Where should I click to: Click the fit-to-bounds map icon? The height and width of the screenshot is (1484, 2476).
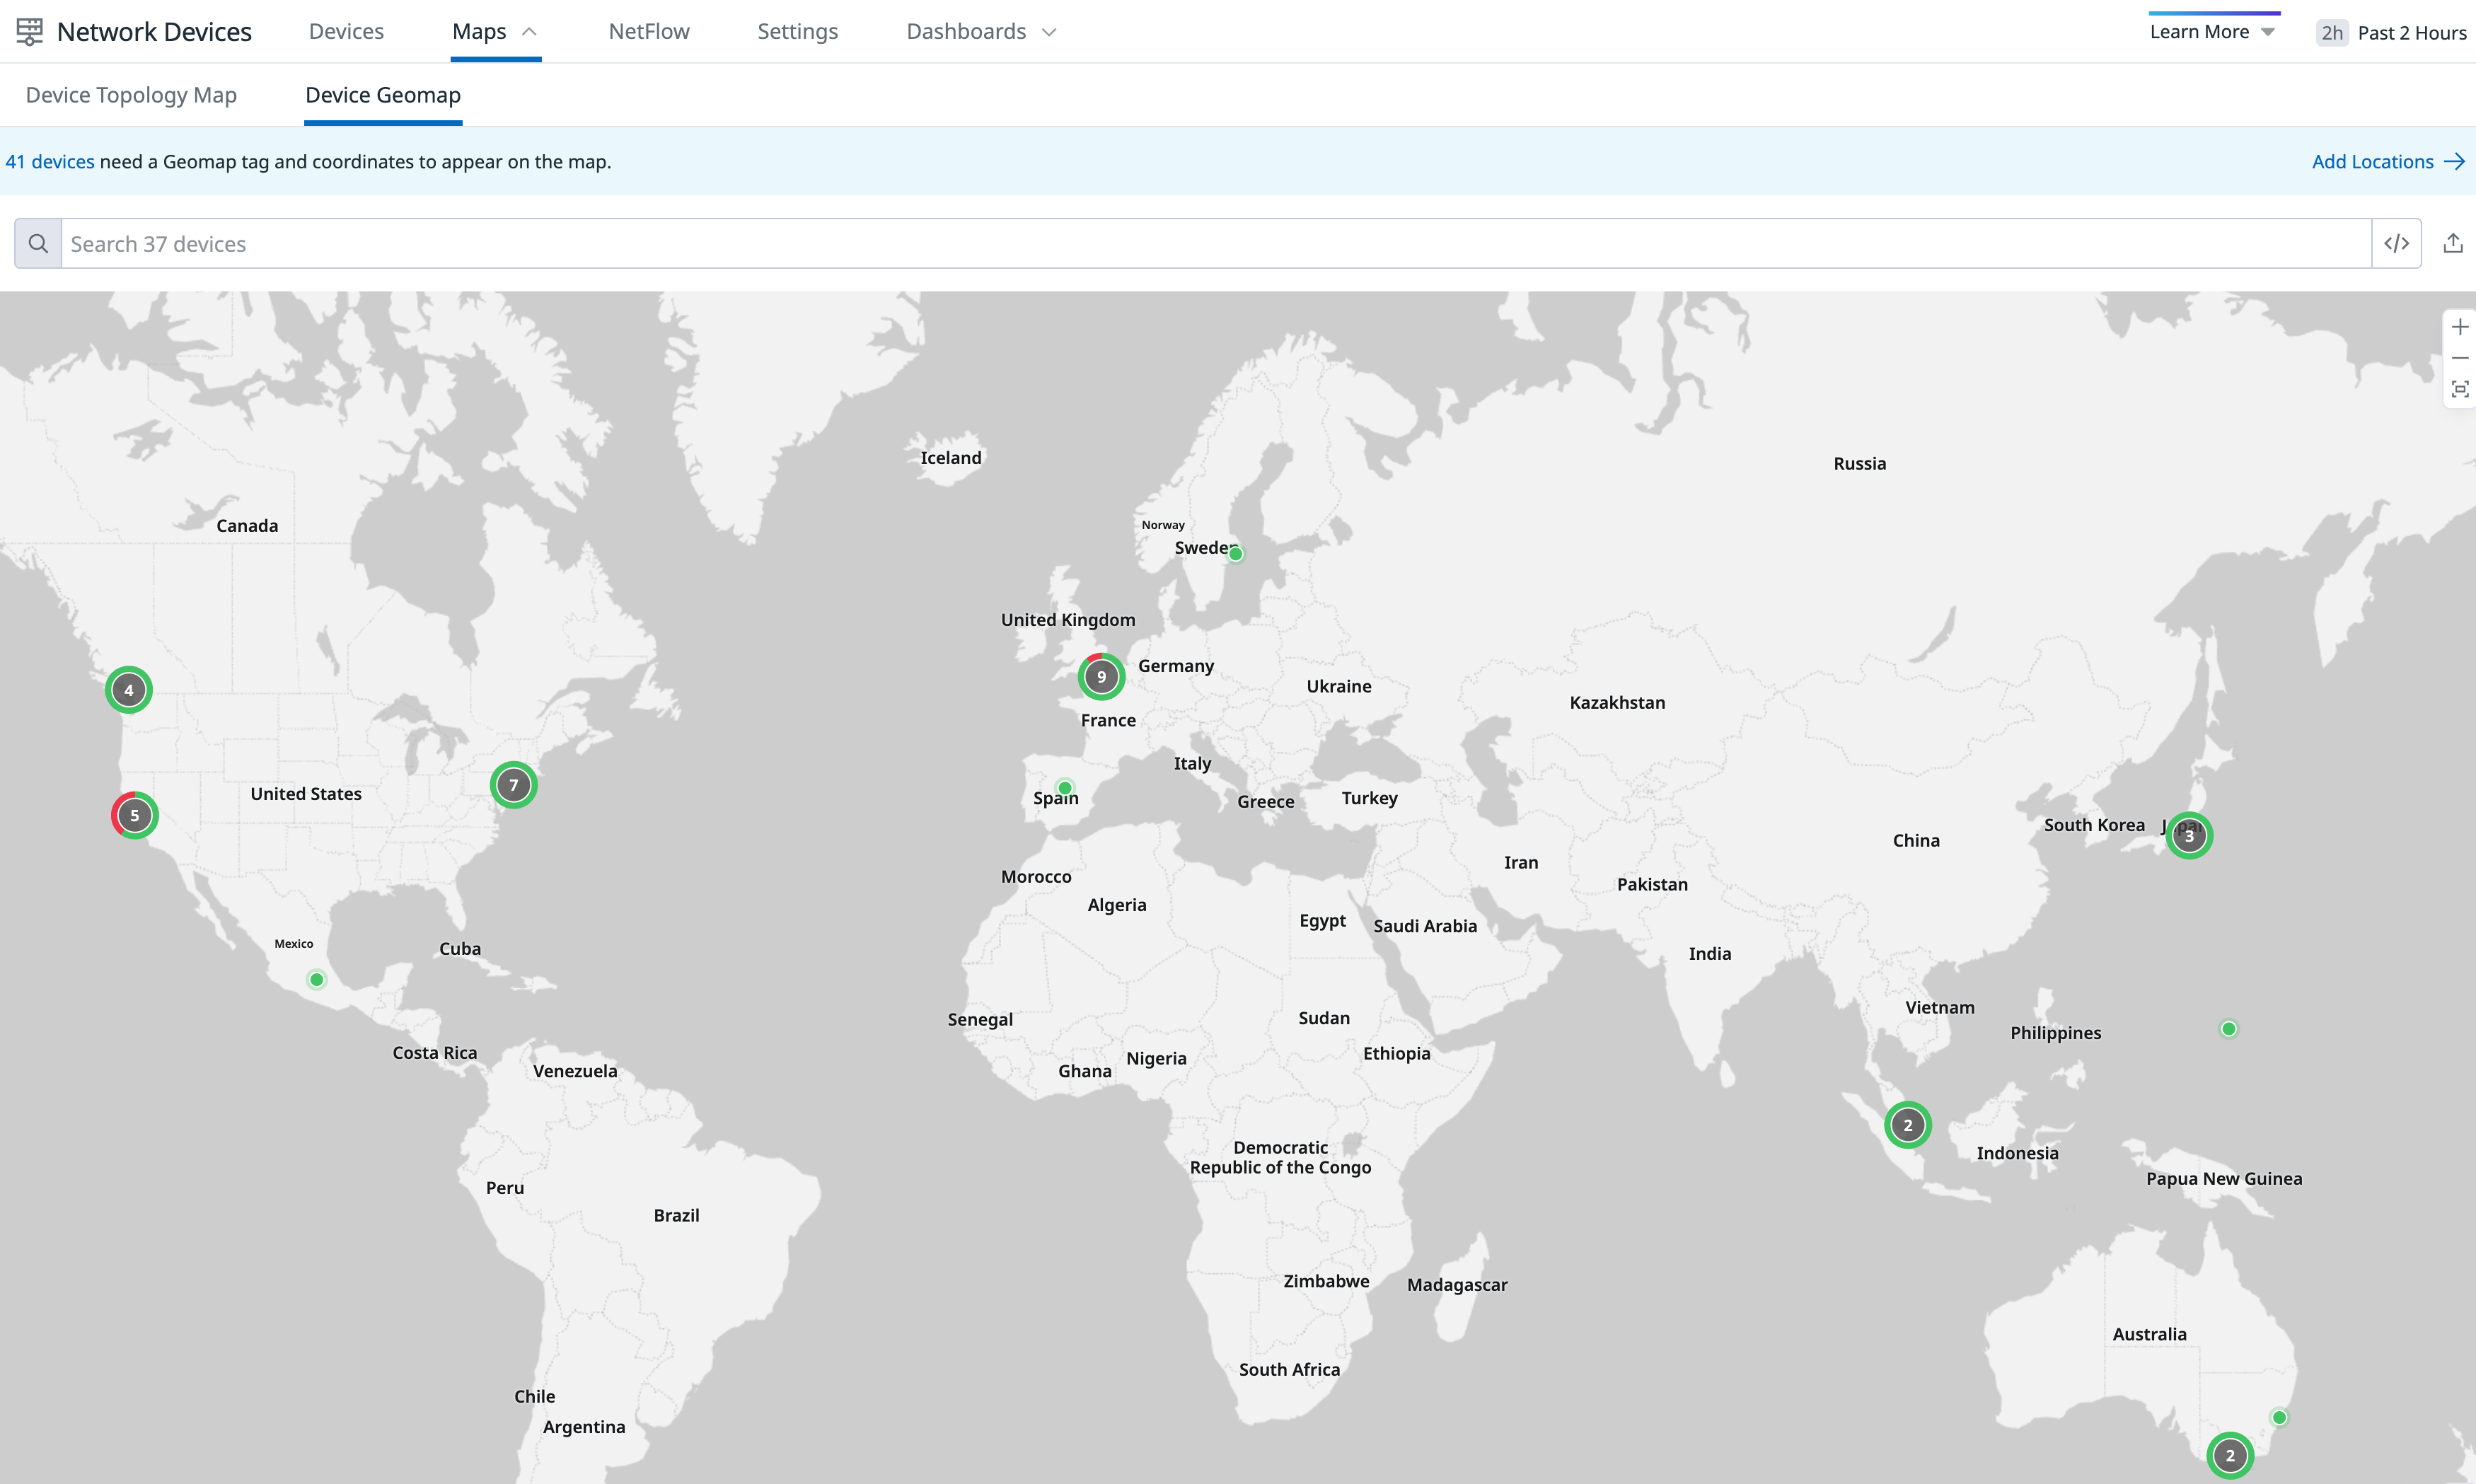(2459, 389)
